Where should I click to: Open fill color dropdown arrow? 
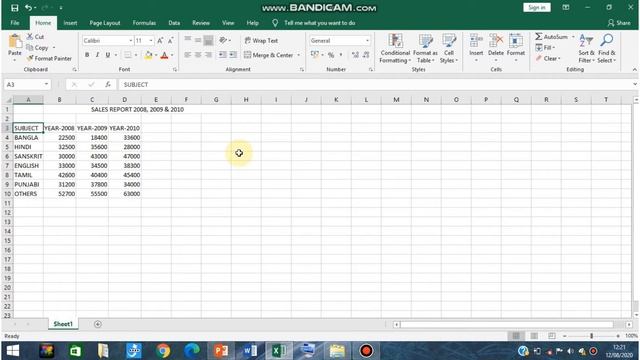pyautogui.click(x=156, y=55)
